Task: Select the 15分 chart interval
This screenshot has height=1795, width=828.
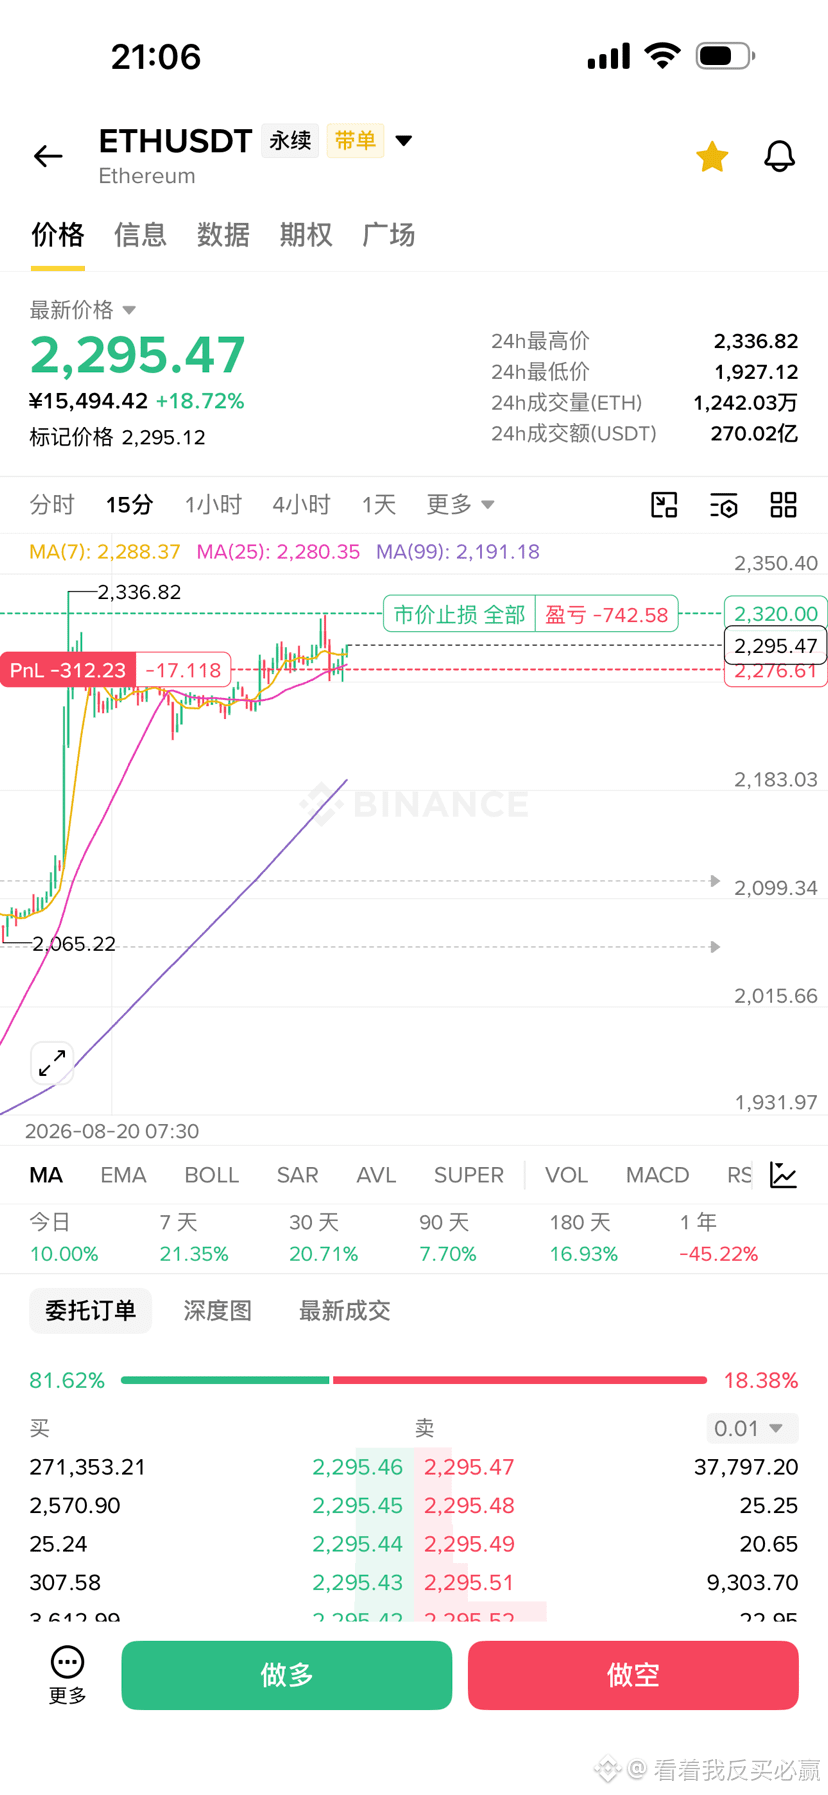Action: [130, 505]
